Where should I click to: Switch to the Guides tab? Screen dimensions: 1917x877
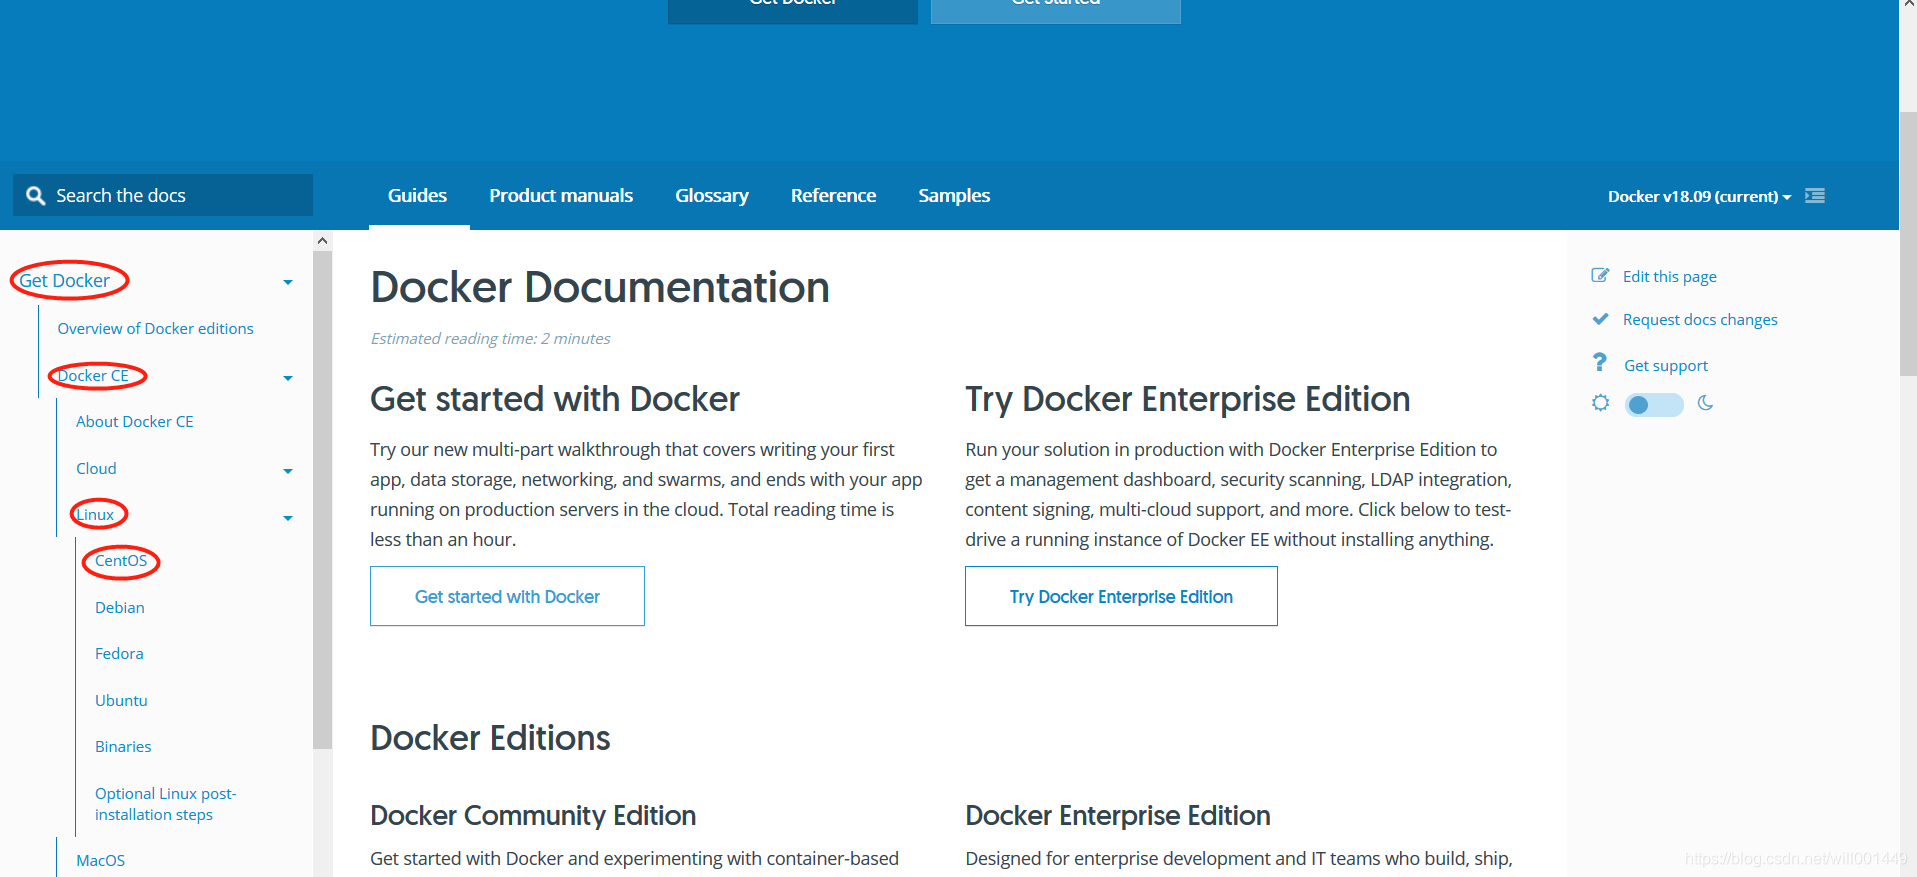[418, 196]
